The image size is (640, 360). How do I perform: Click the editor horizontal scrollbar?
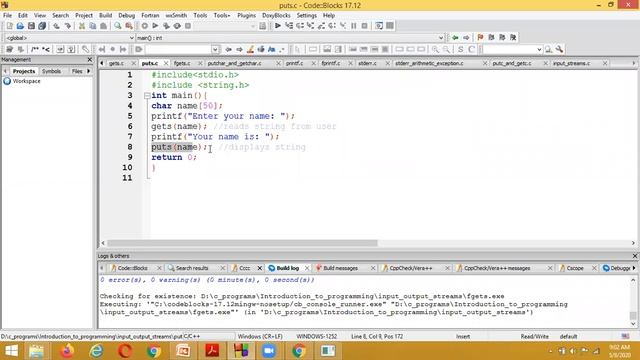coord(243,243)
